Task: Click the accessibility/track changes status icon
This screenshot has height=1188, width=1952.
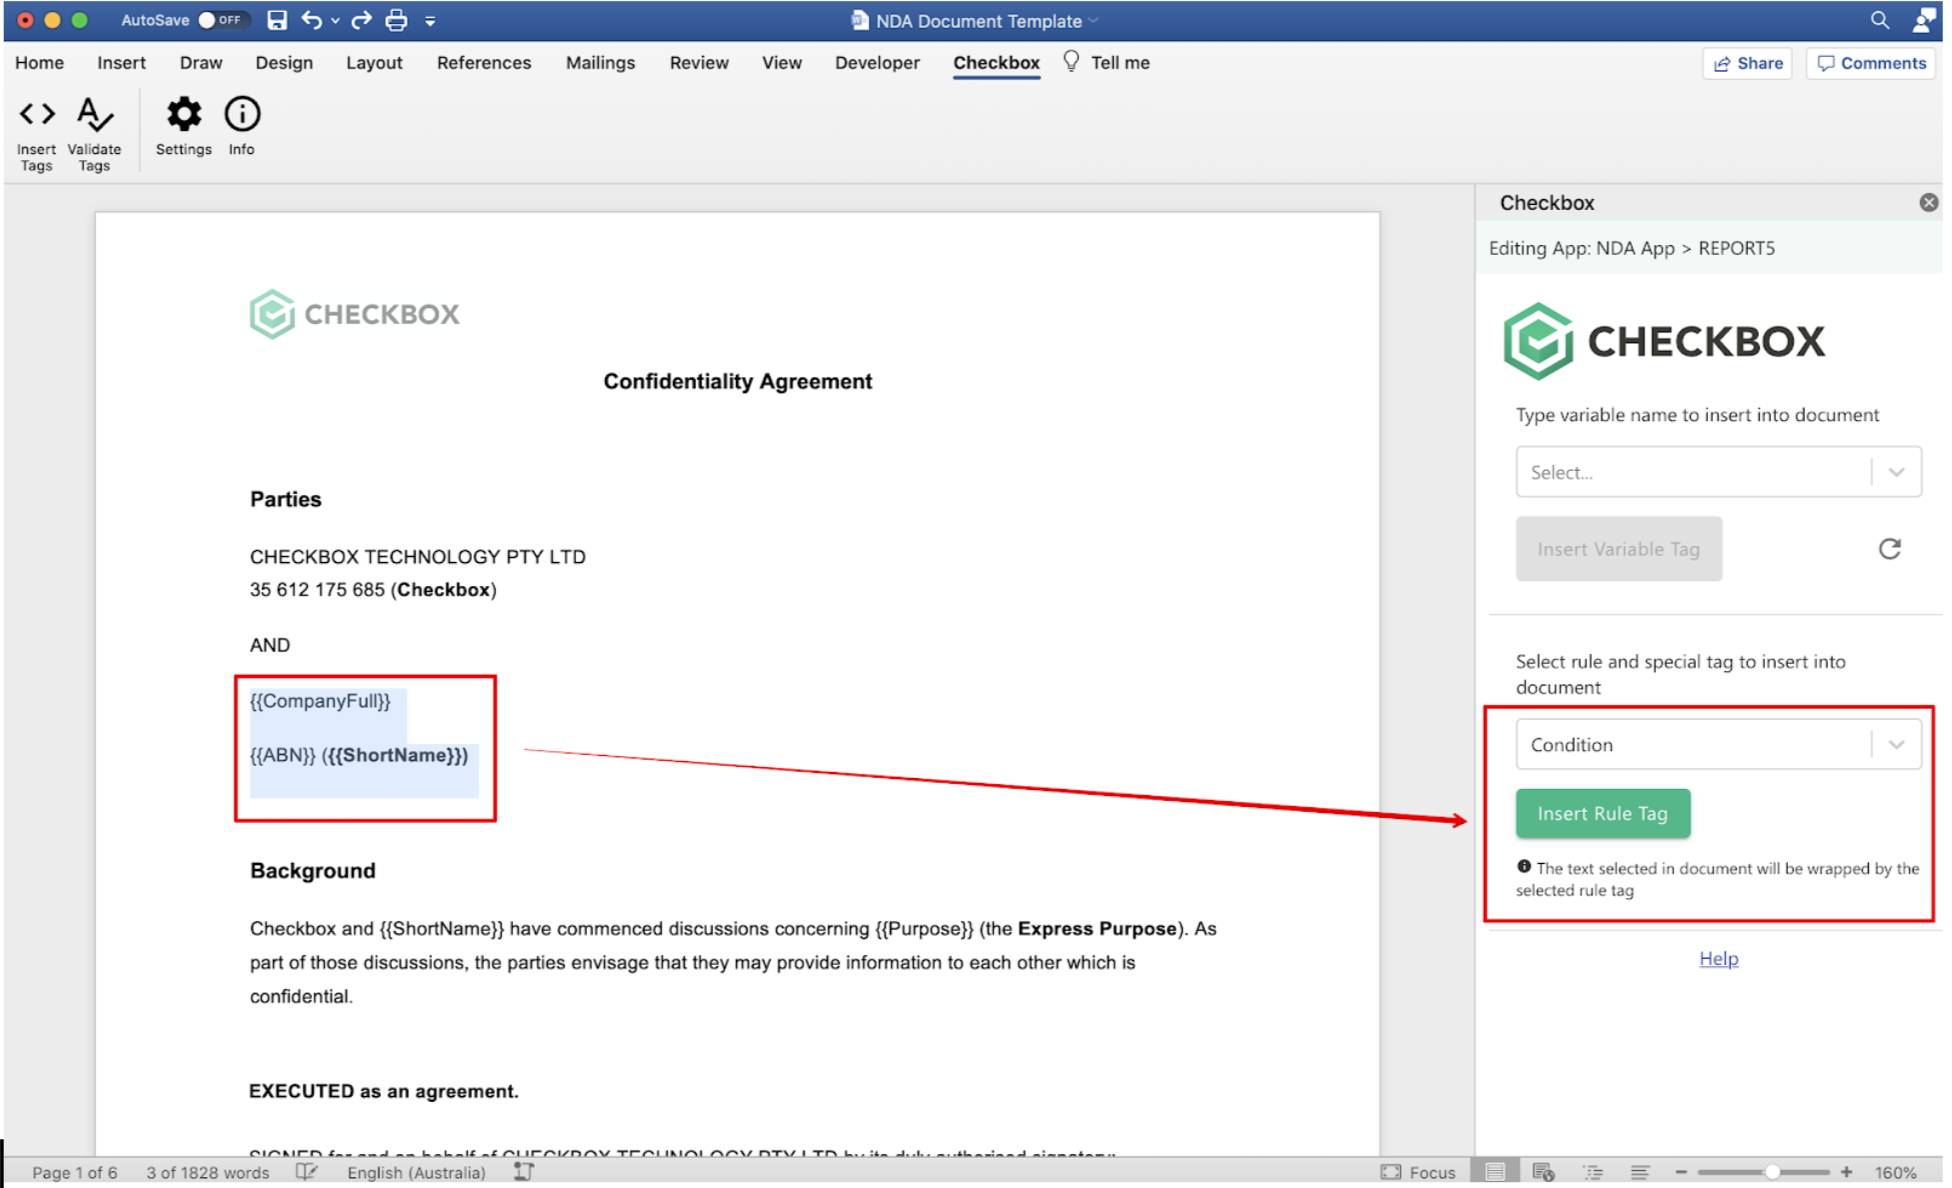Action: point(523,1172)
